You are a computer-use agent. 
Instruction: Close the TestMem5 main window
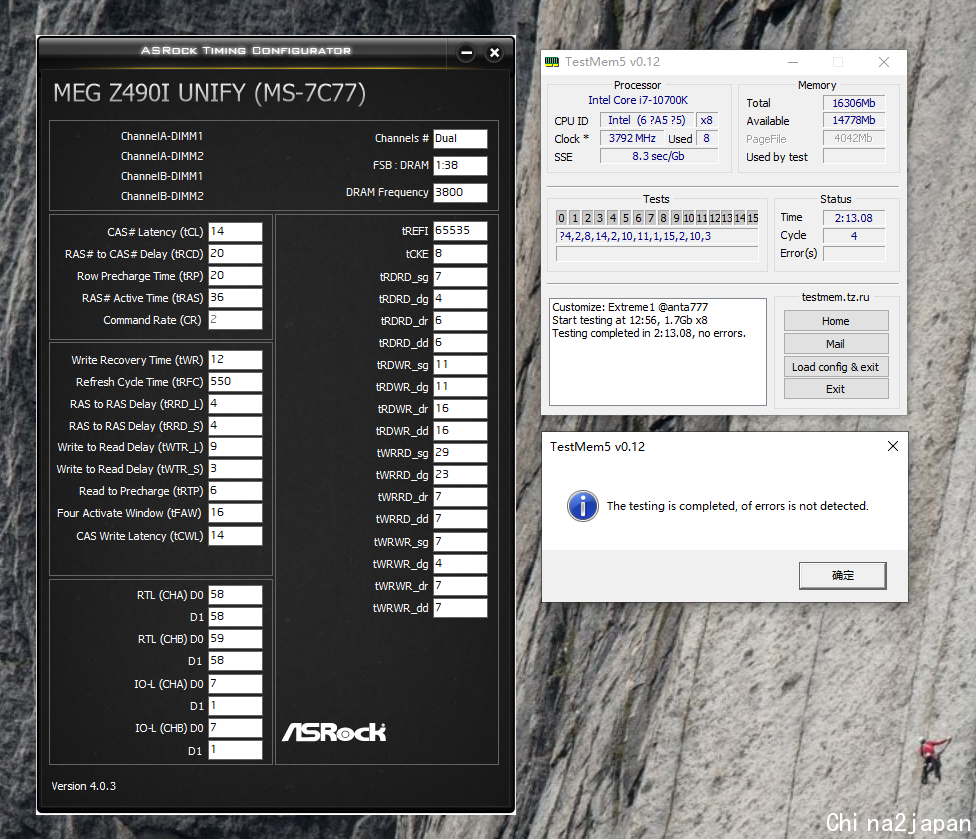coord(884,62)
